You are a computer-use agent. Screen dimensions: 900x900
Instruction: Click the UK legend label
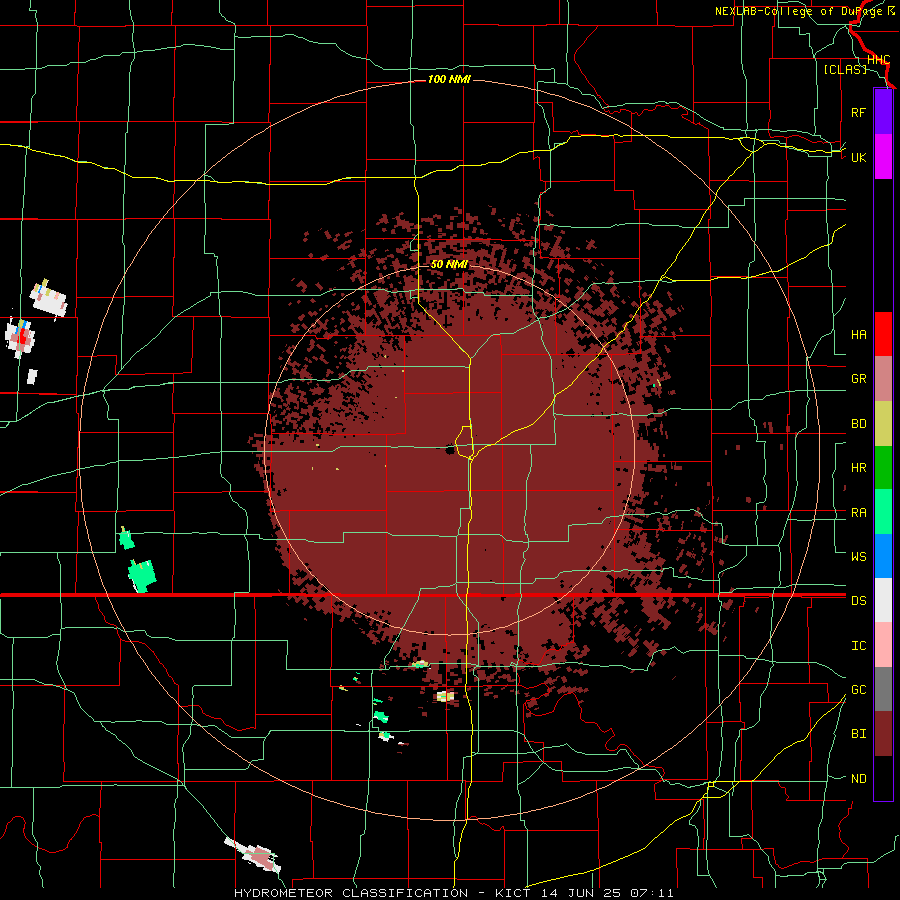[x=858, y=157]
